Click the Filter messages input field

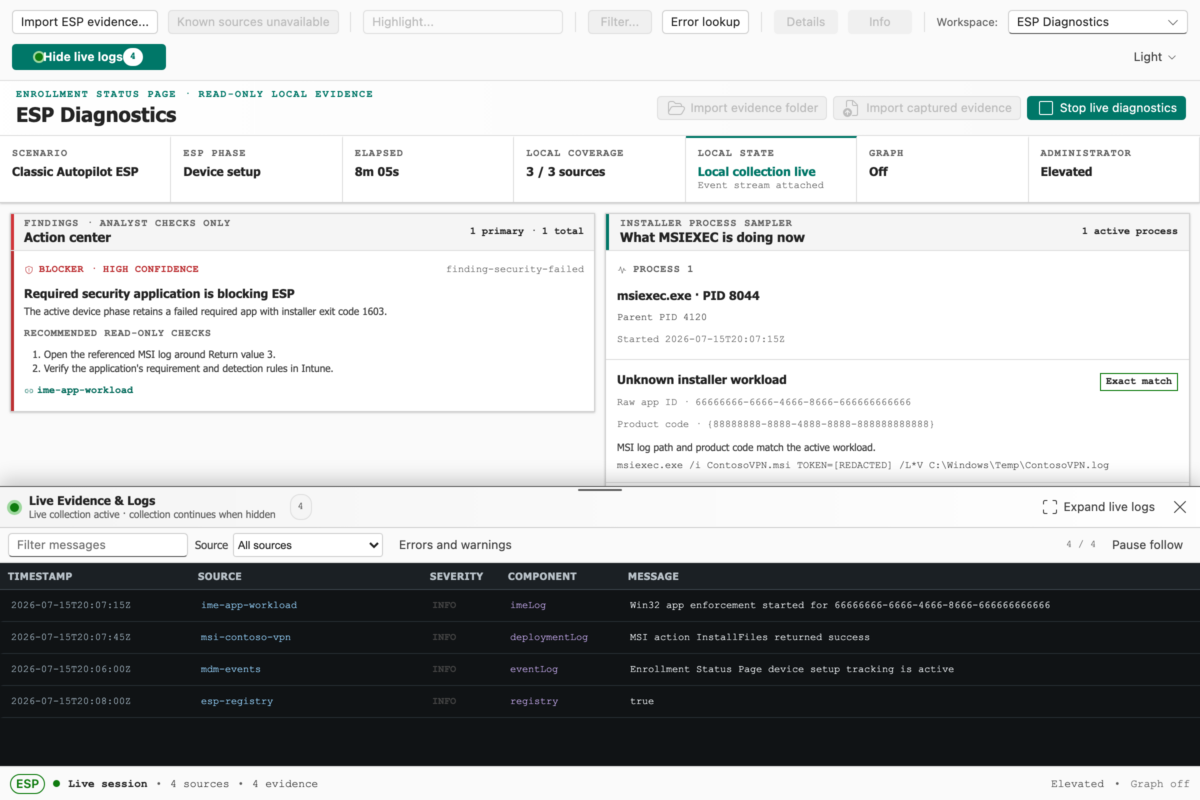[x=98, y=545]
